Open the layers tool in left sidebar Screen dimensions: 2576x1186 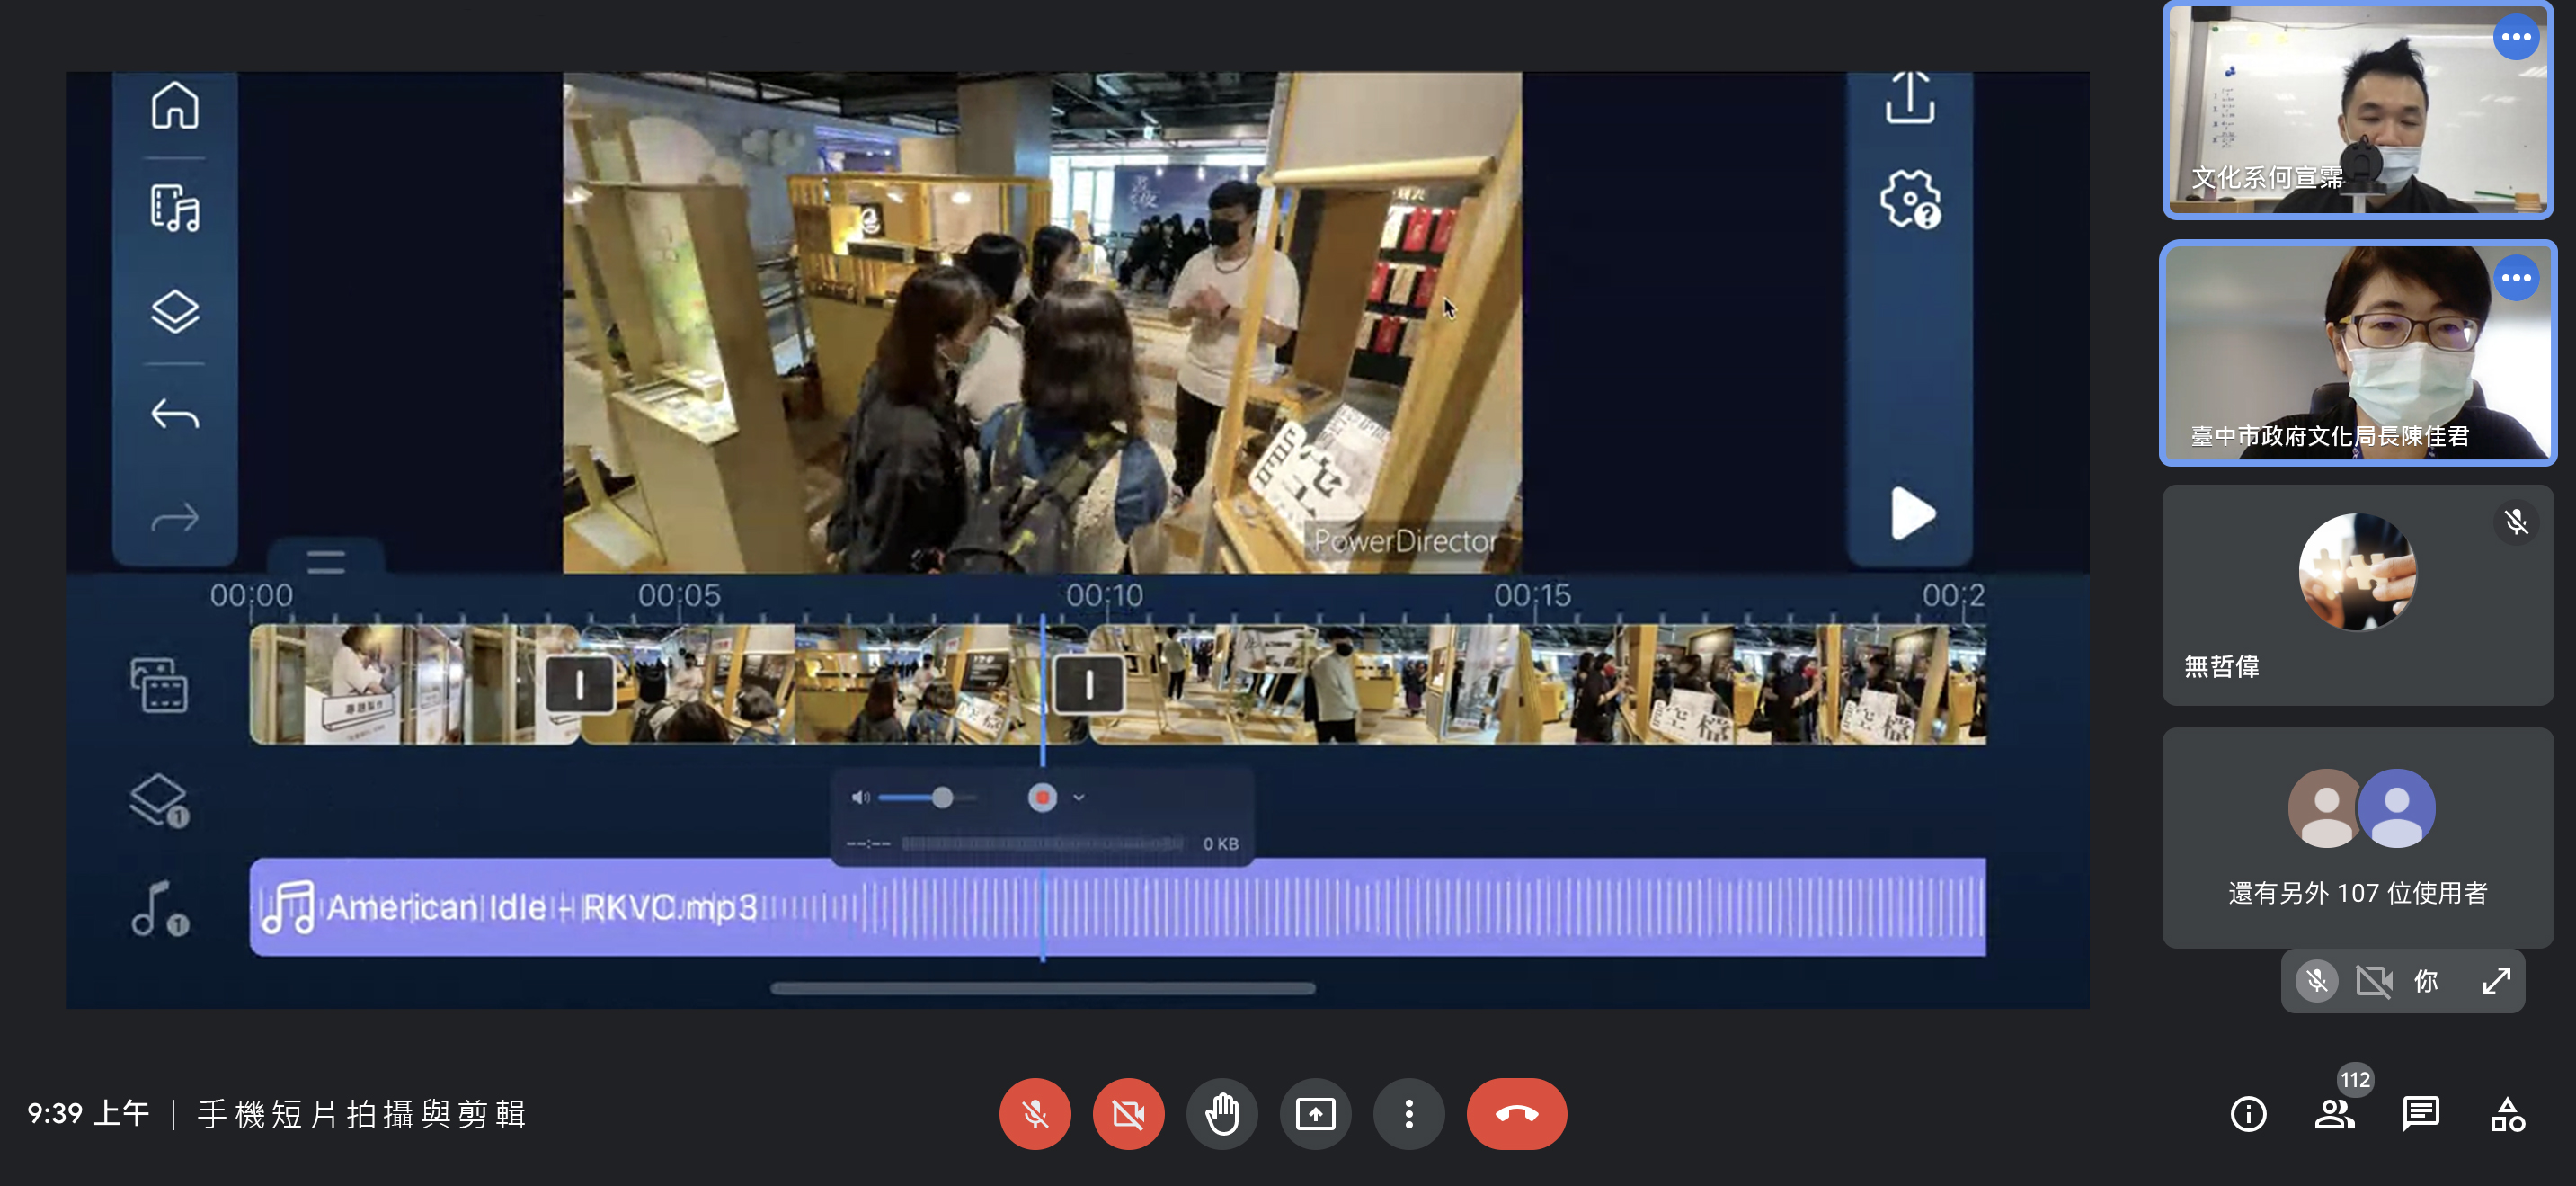point(175,312)
